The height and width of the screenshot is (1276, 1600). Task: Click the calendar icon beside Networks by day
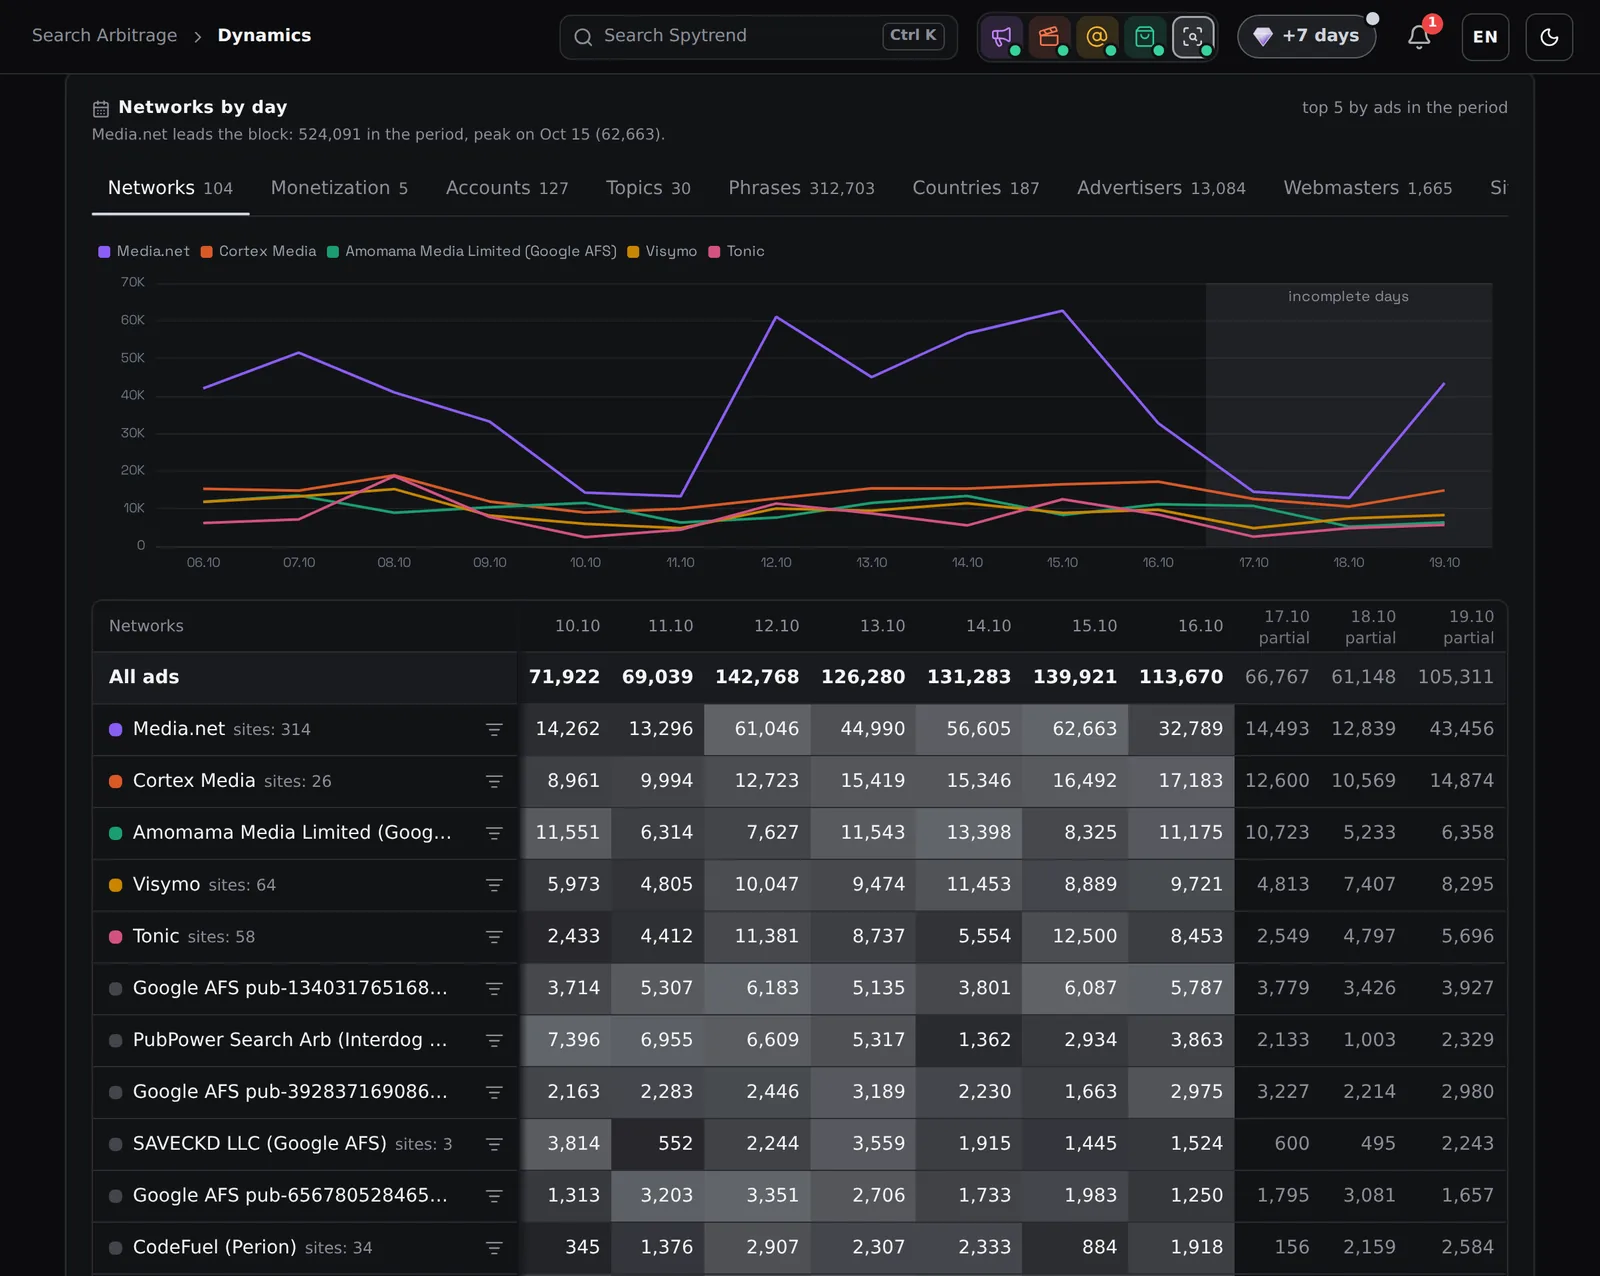pos(101,108)
